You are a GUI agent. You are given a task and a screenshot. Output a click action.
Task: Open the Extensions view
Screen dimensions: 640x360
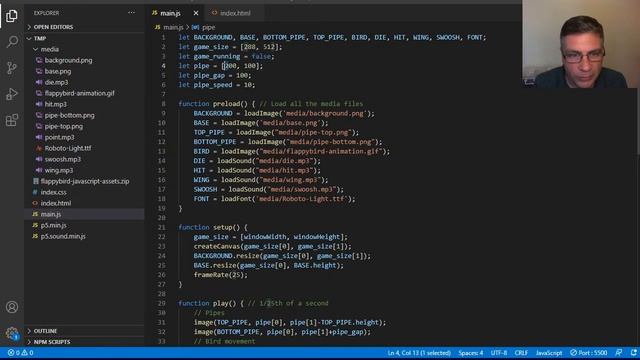[x=12, y=120]
